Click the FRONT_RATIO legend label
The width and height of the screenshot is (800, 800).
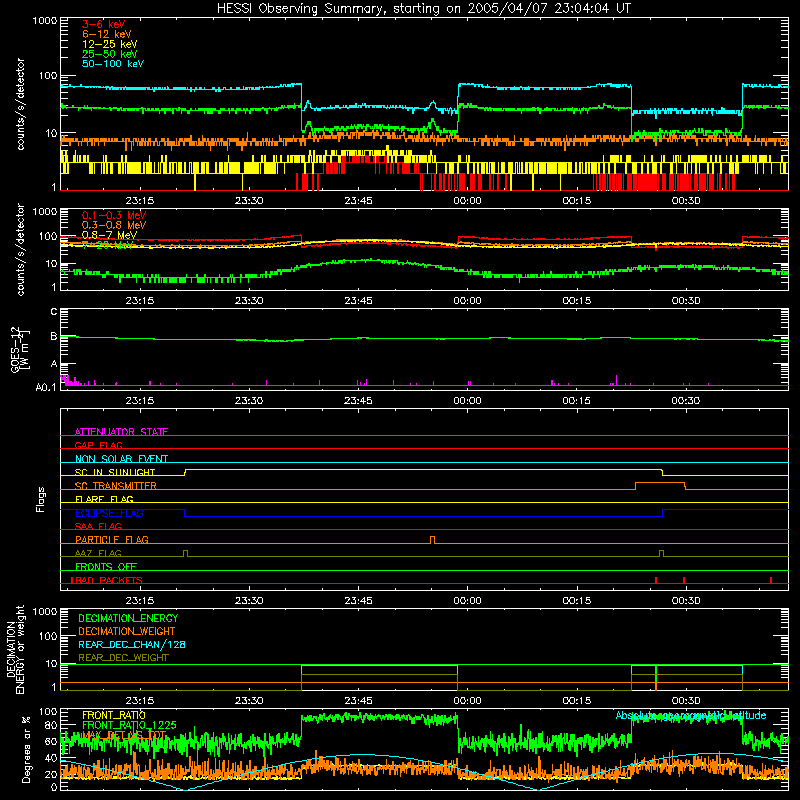pyautogui.click(x=114, y=715)
